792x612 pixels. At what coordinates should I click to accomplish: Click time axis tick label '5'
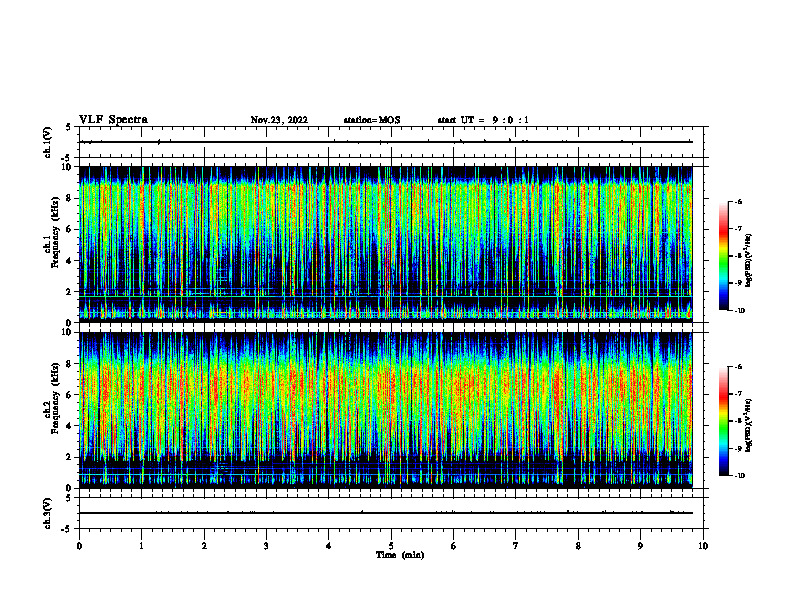[x=391, y=546]
